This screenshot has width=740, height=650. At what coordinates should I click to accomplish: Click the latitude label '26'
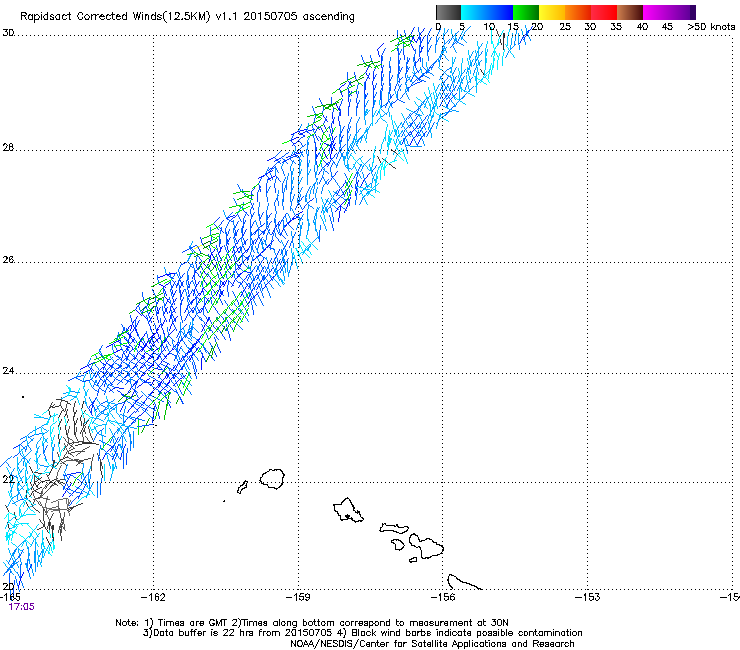[x=8, y=260]
